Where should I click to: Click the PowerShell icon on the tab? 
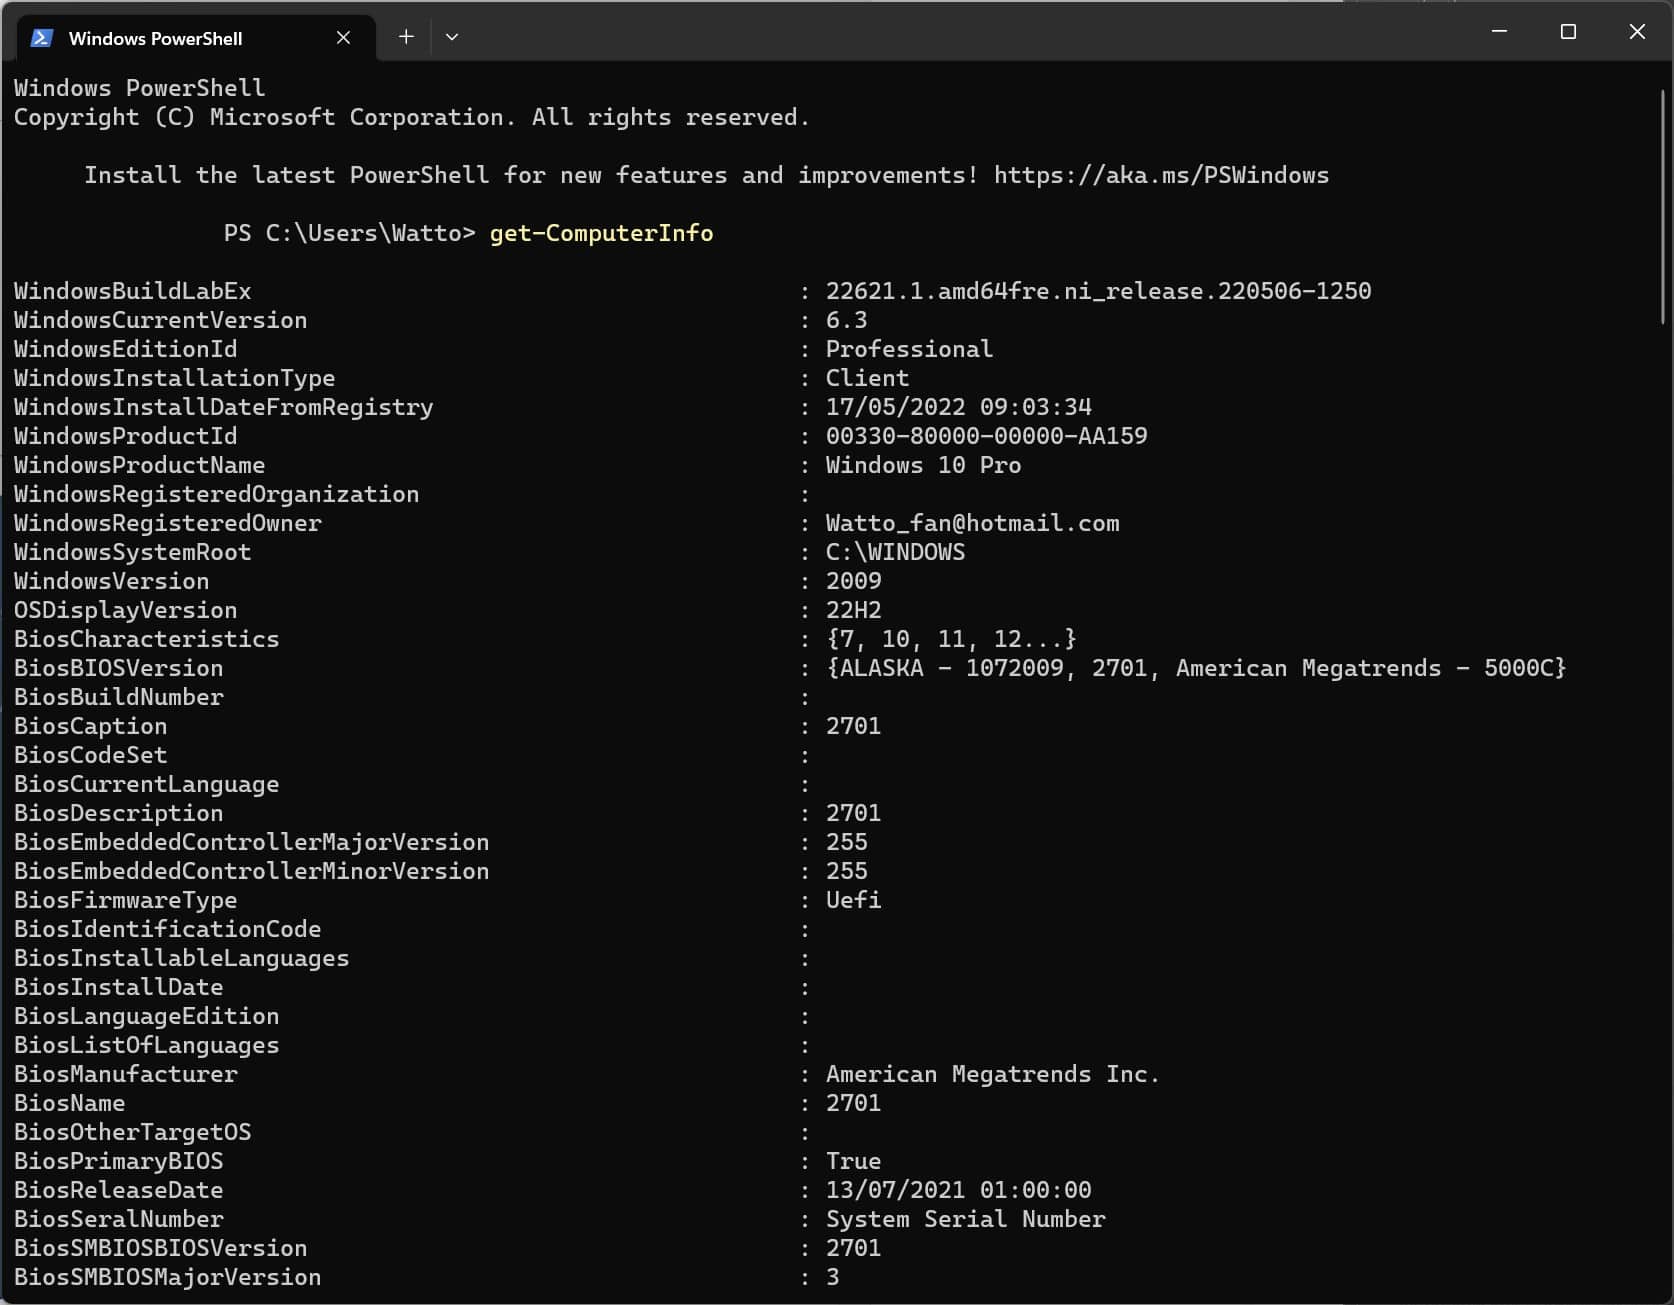click(x=41, y=38)
